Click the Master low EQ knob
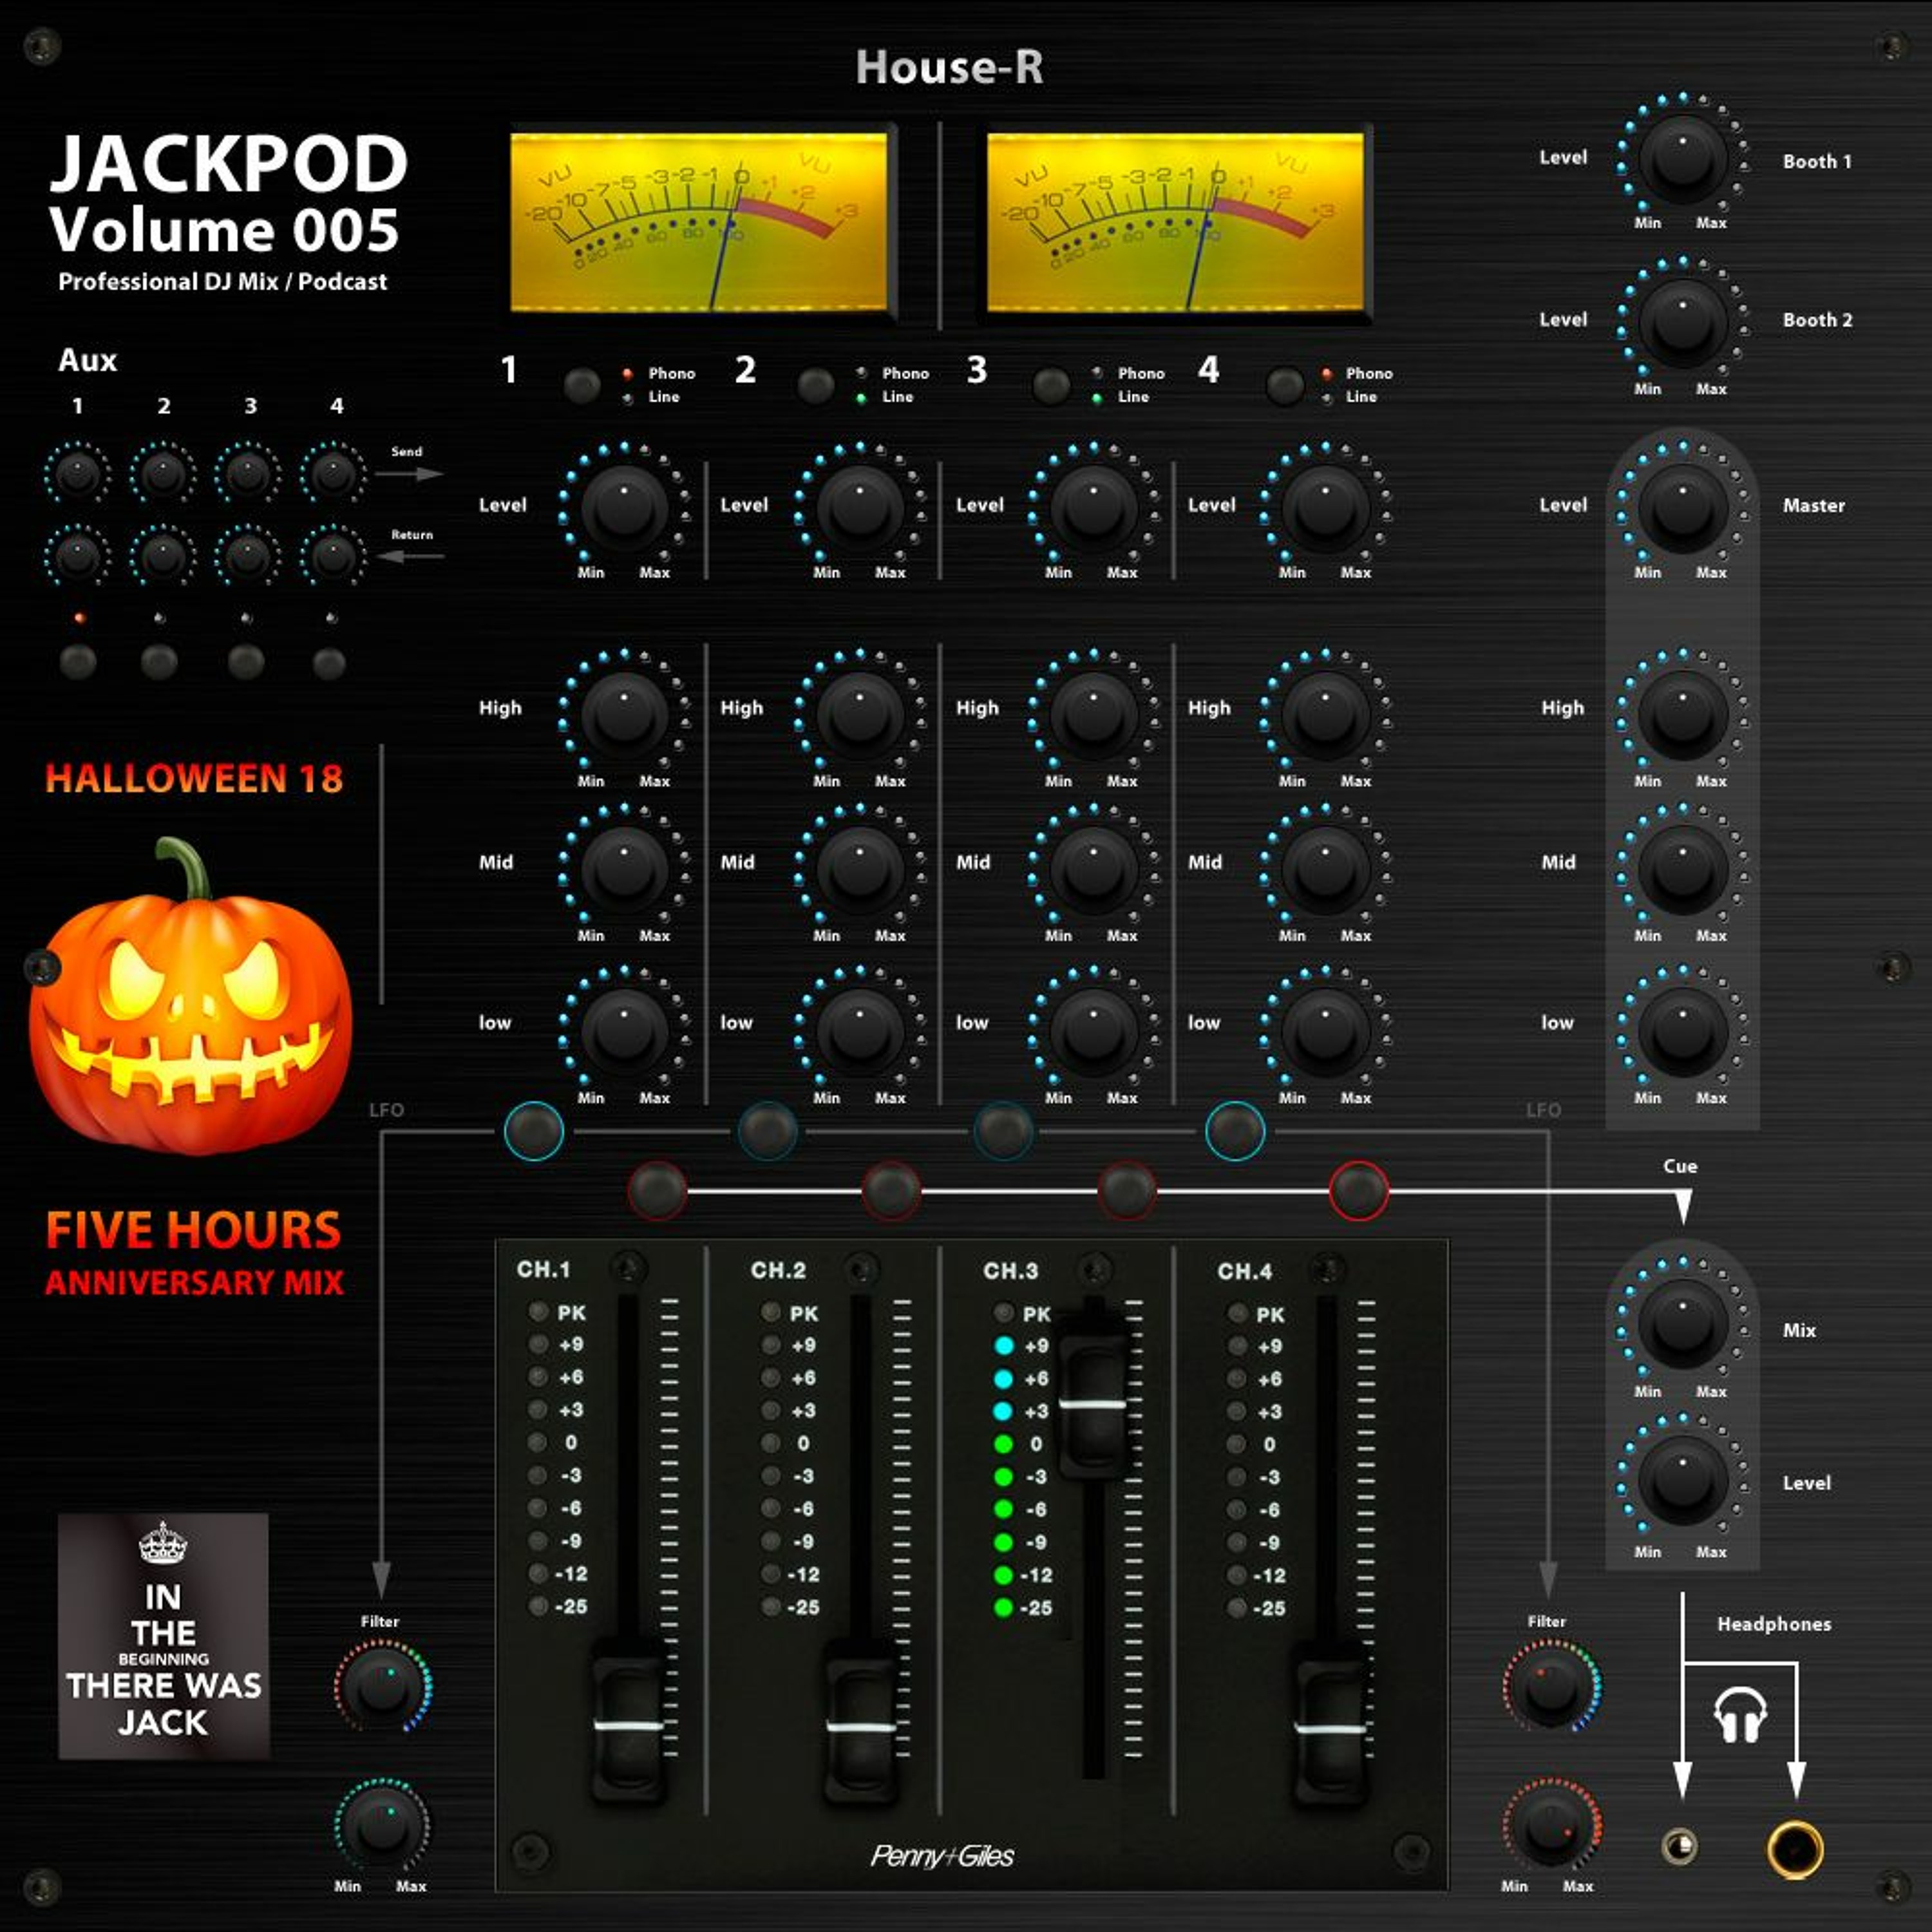 1683,1033
